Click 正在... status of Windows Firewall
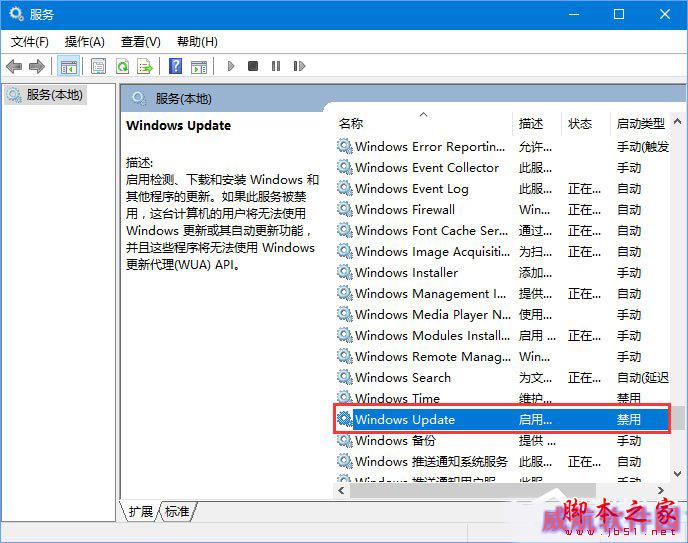Viewport: 688px width, 543px height. (x=584, y=210)
